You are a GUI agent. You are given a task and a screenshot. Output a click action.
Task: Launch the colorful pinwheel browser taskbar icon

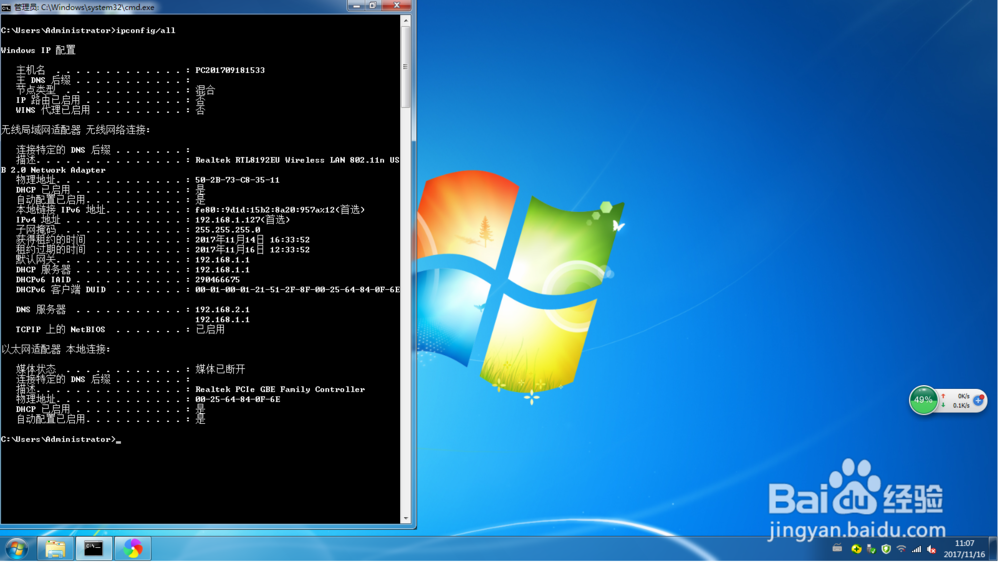click(x=133, y=549)
